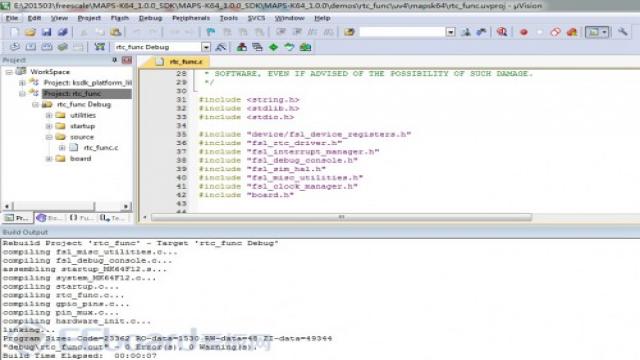Viewport: 640px width, 360px height.
Task: Click the Build target icon
Action: [x=31, y=47]
